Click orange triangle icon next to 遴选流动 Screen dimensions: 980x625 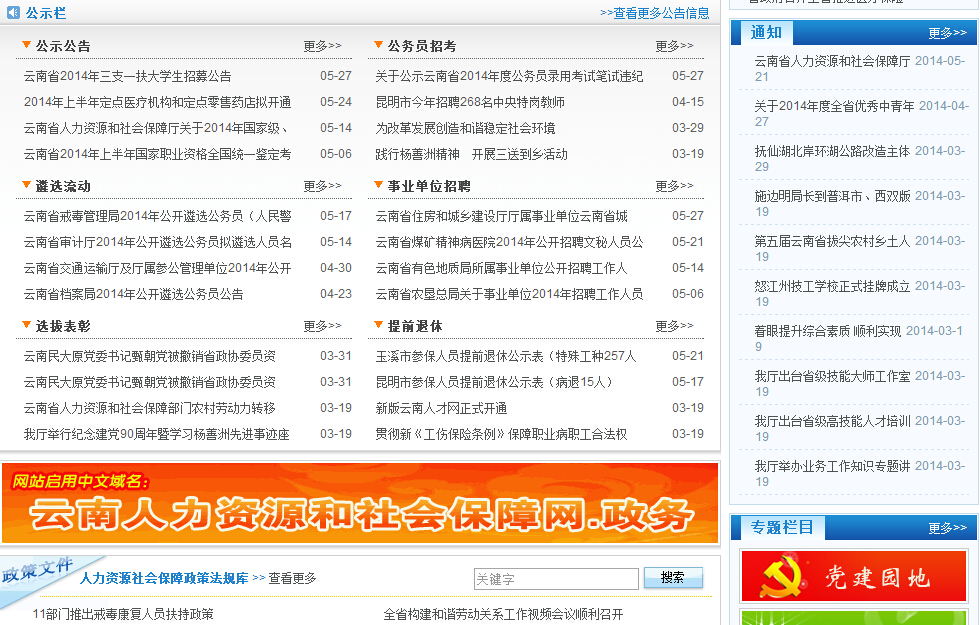[x=26, y=184]
